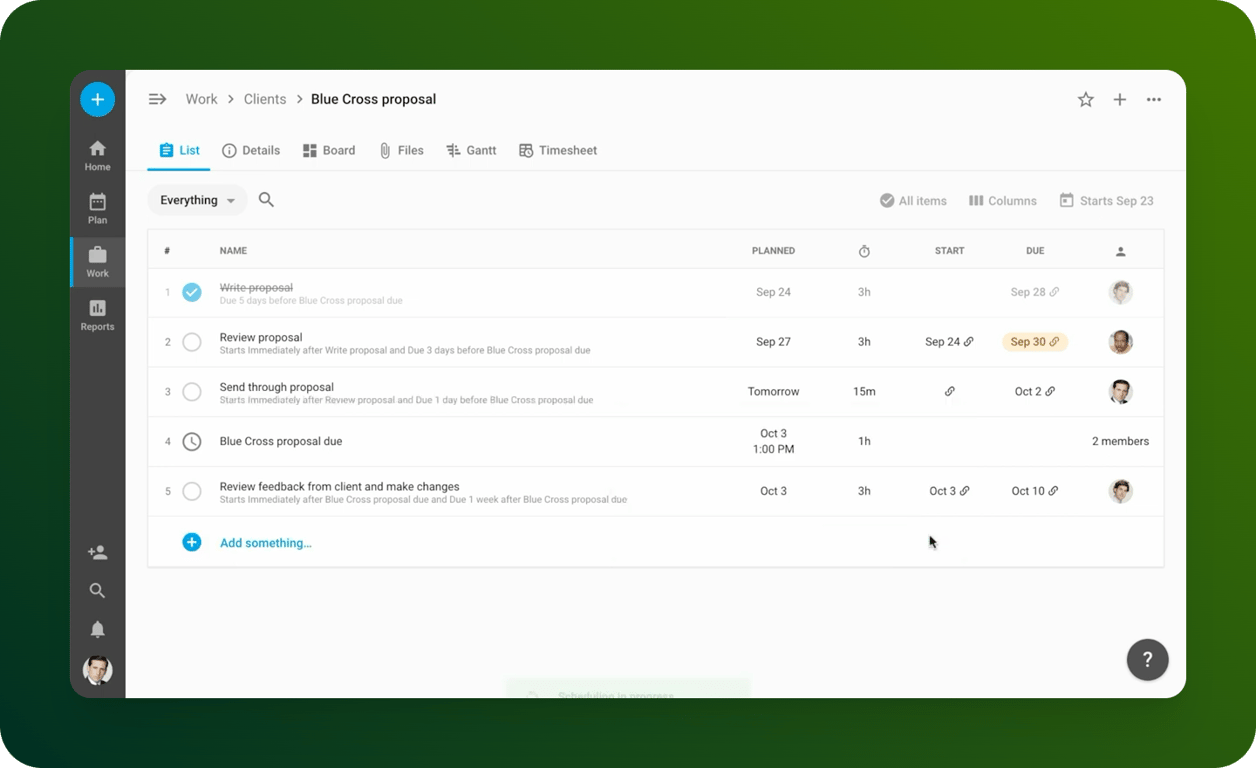Viewport: 1256px width, 768px height.
Task: Switch to the Board tab
Action: 329,150
